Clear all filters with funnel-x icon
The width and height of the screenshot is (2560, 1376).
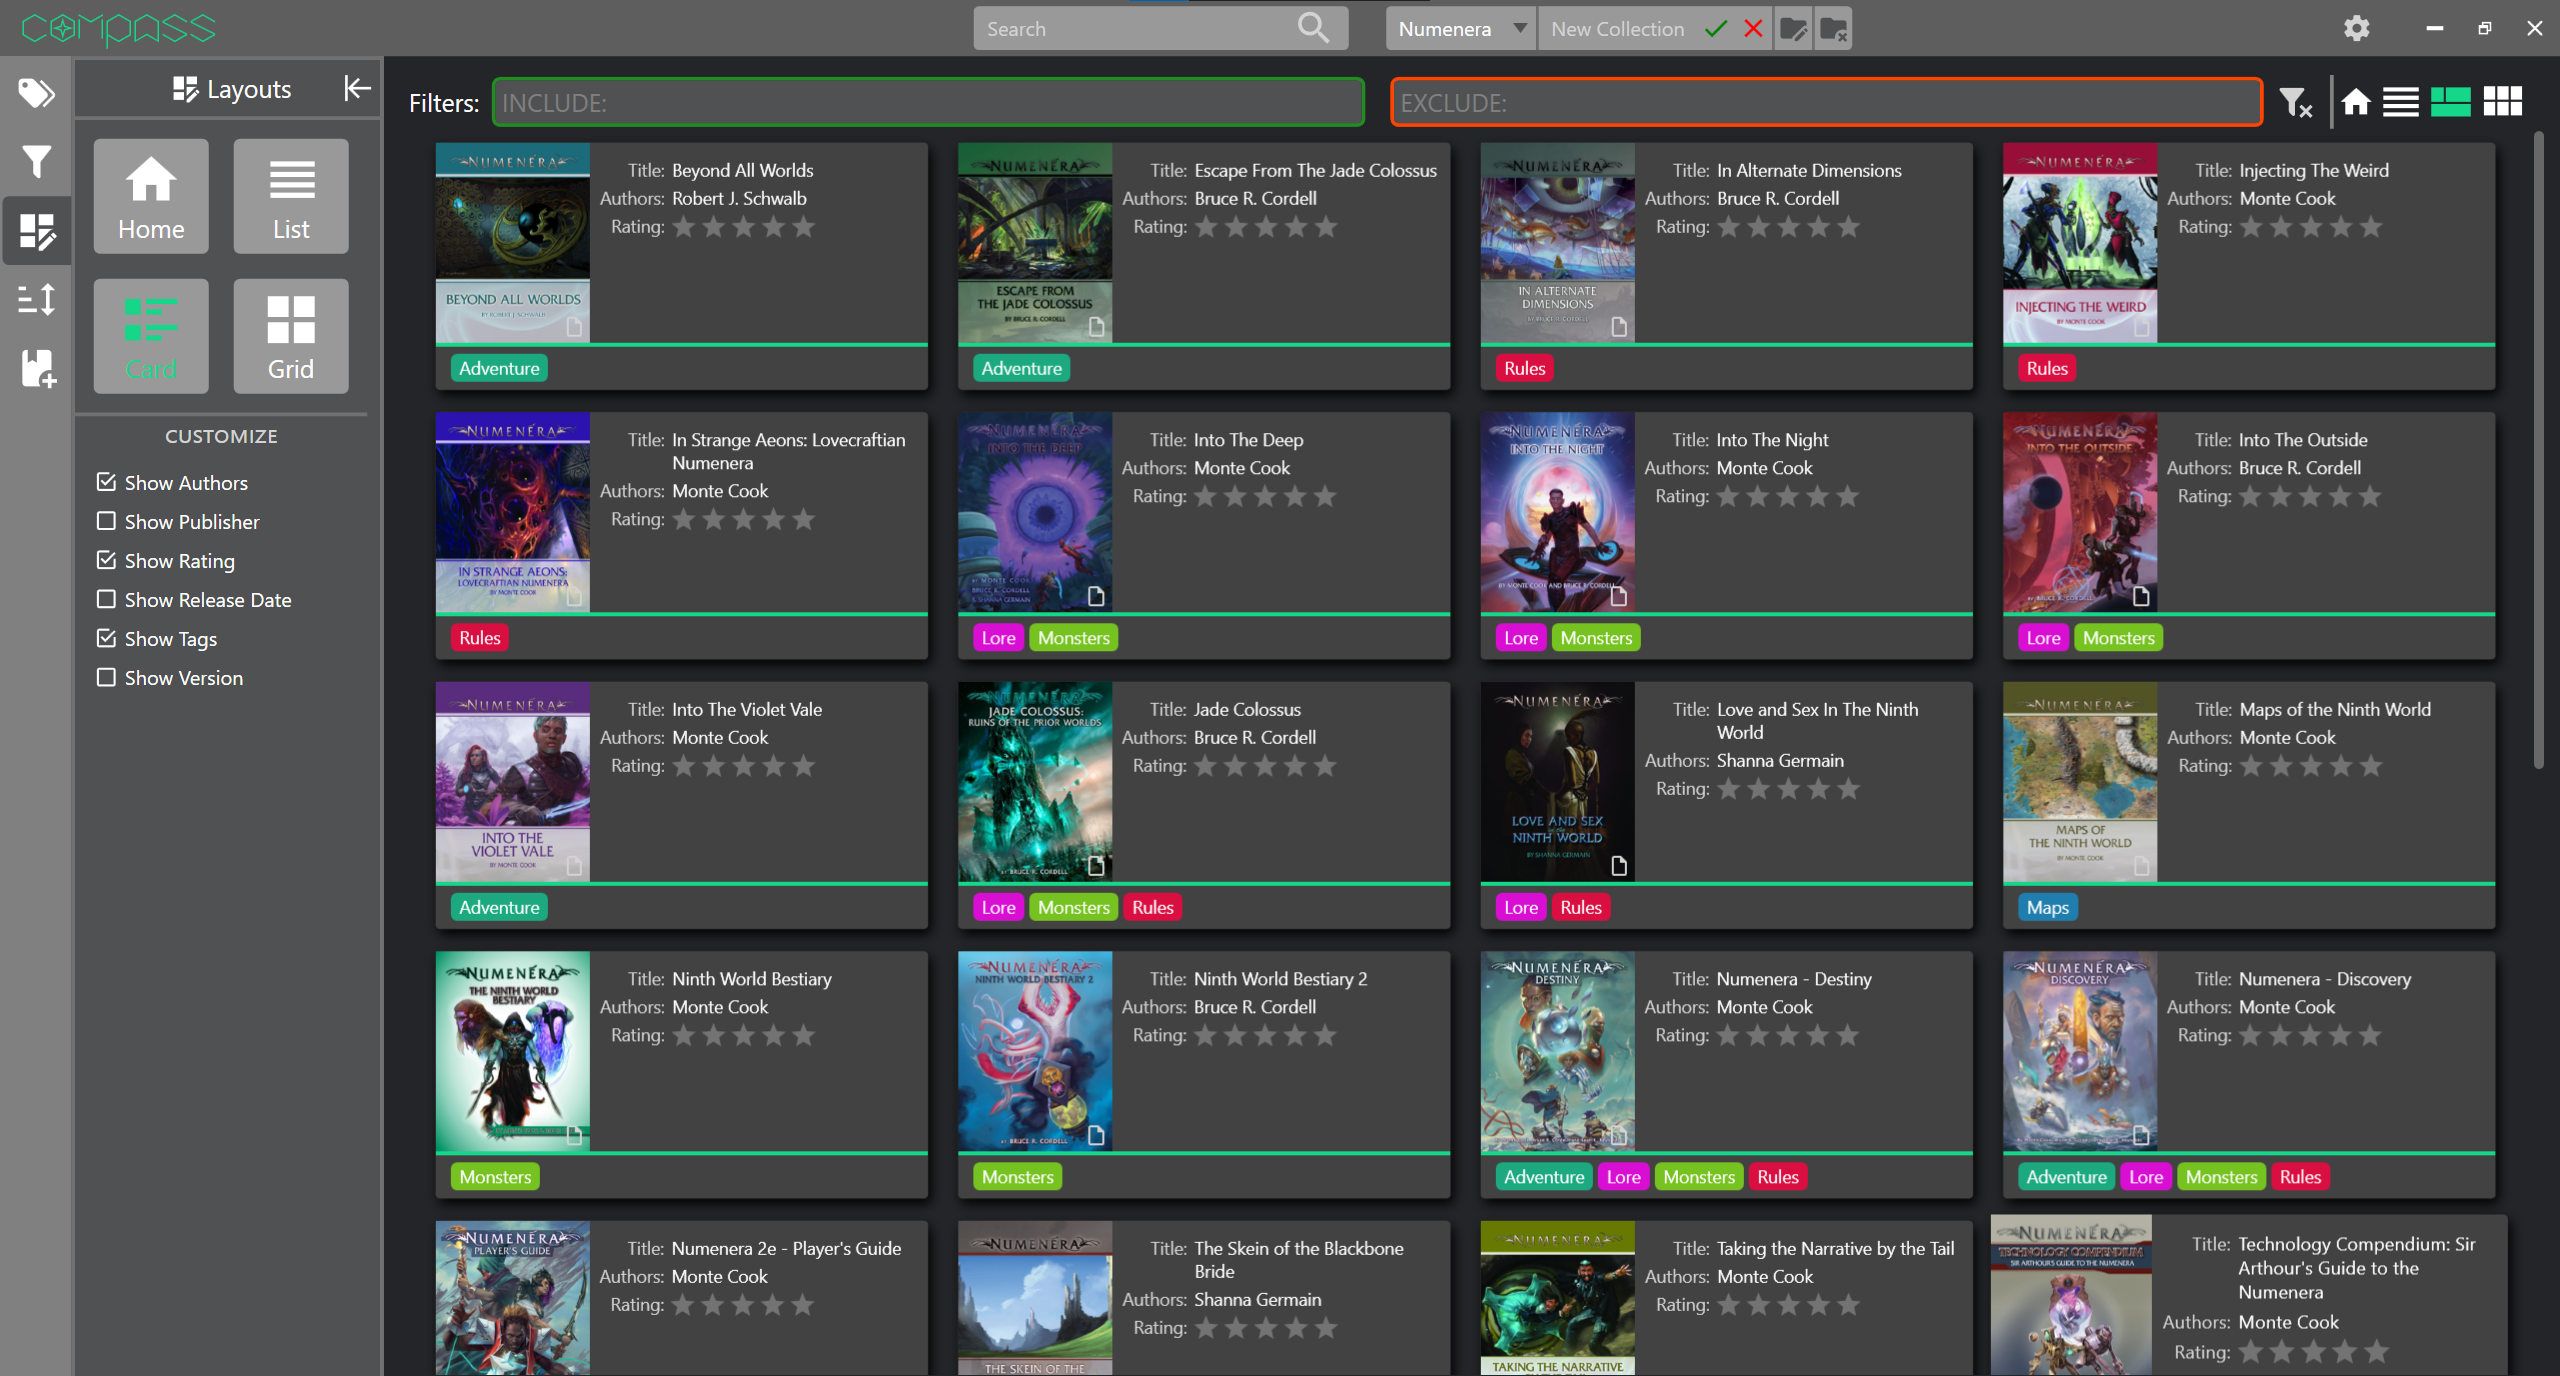2295,102
